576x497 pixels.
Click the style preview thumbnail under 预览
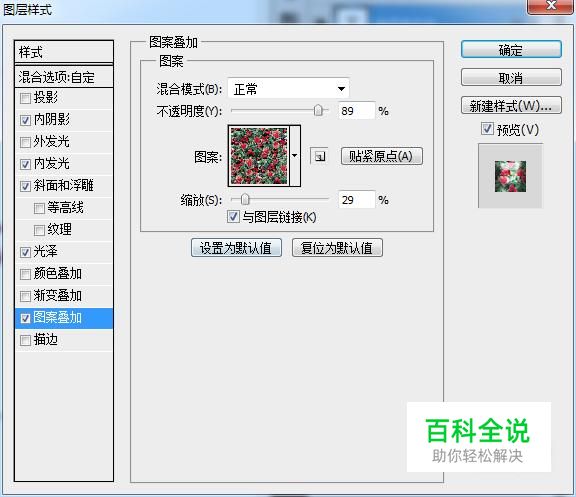tap(510, 176)
